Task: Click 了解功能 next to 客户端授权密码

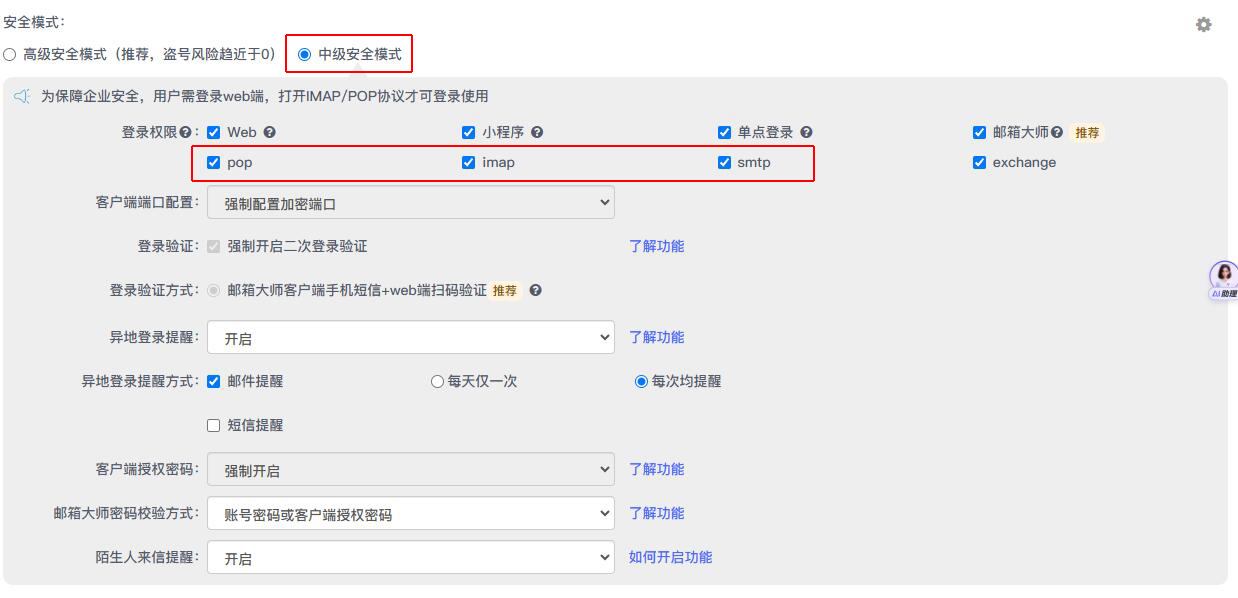Action: (x=657, y=469)
